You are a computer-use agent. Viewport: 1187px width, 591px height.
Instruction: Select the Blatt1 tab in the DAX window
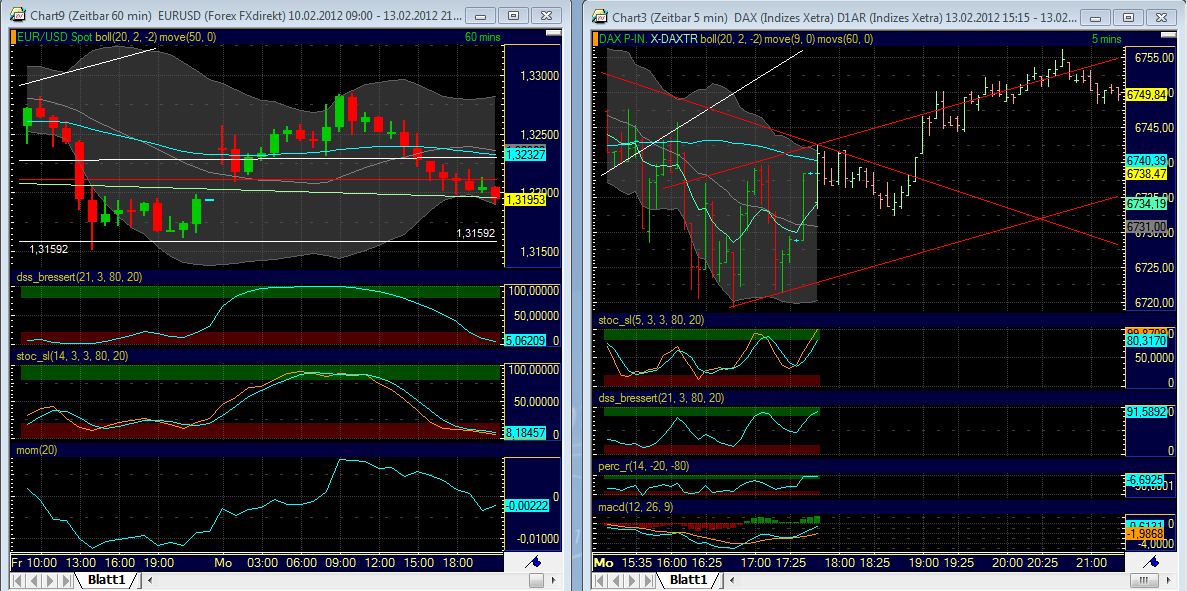[x=688, y=578]
